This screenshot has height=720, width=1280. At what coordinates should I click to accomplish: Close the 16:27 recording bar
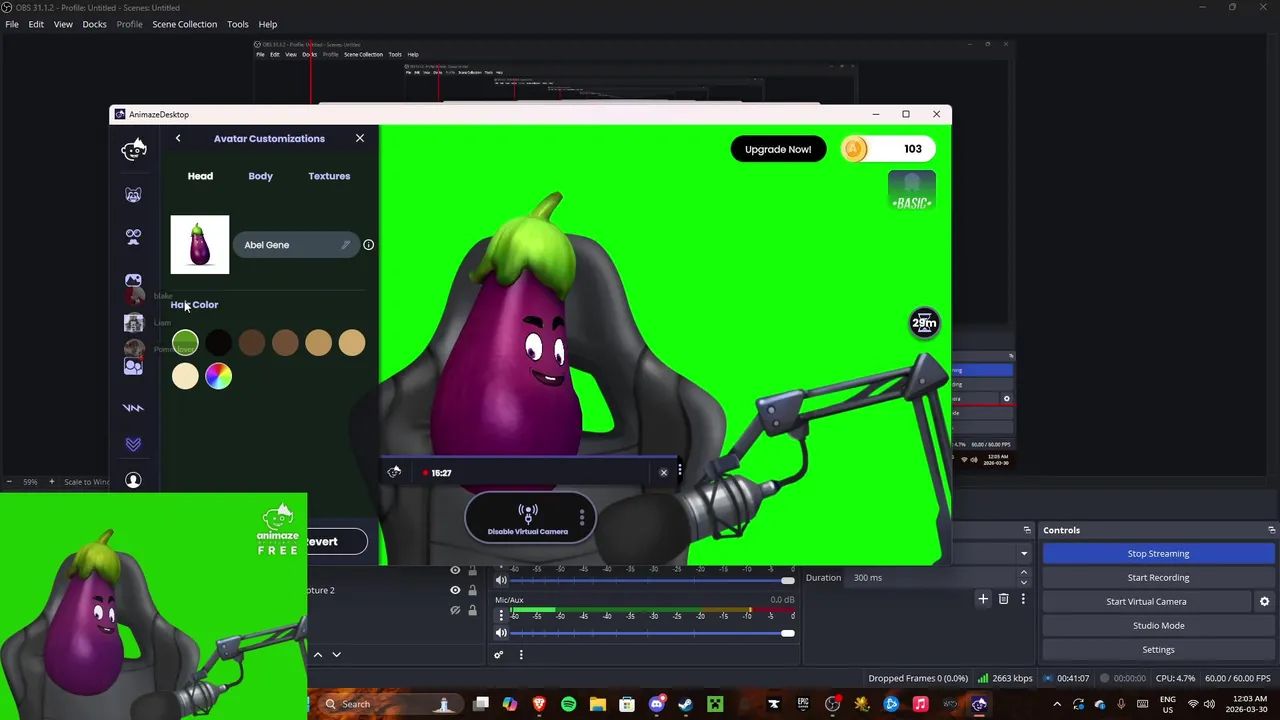click(663, 473)
